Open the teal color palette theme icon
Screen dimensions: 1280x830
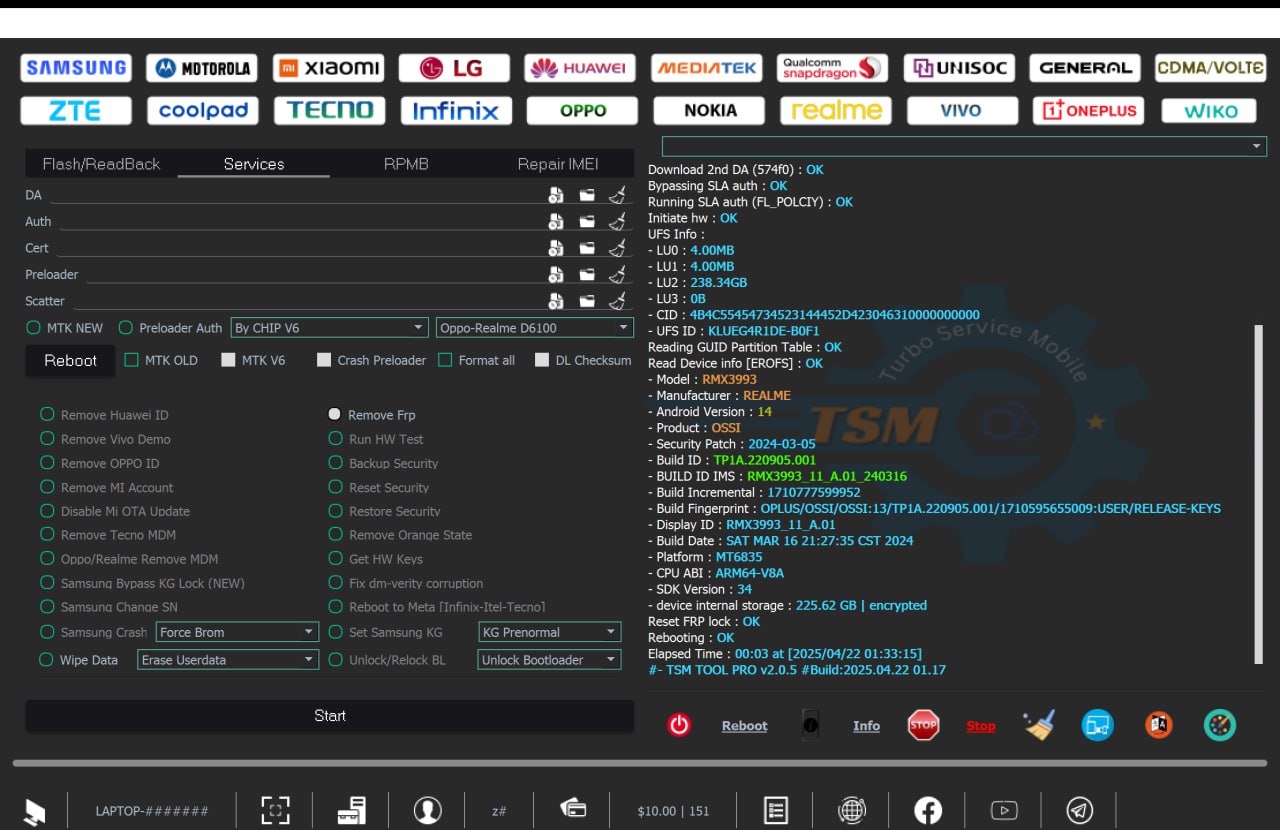1220,725
